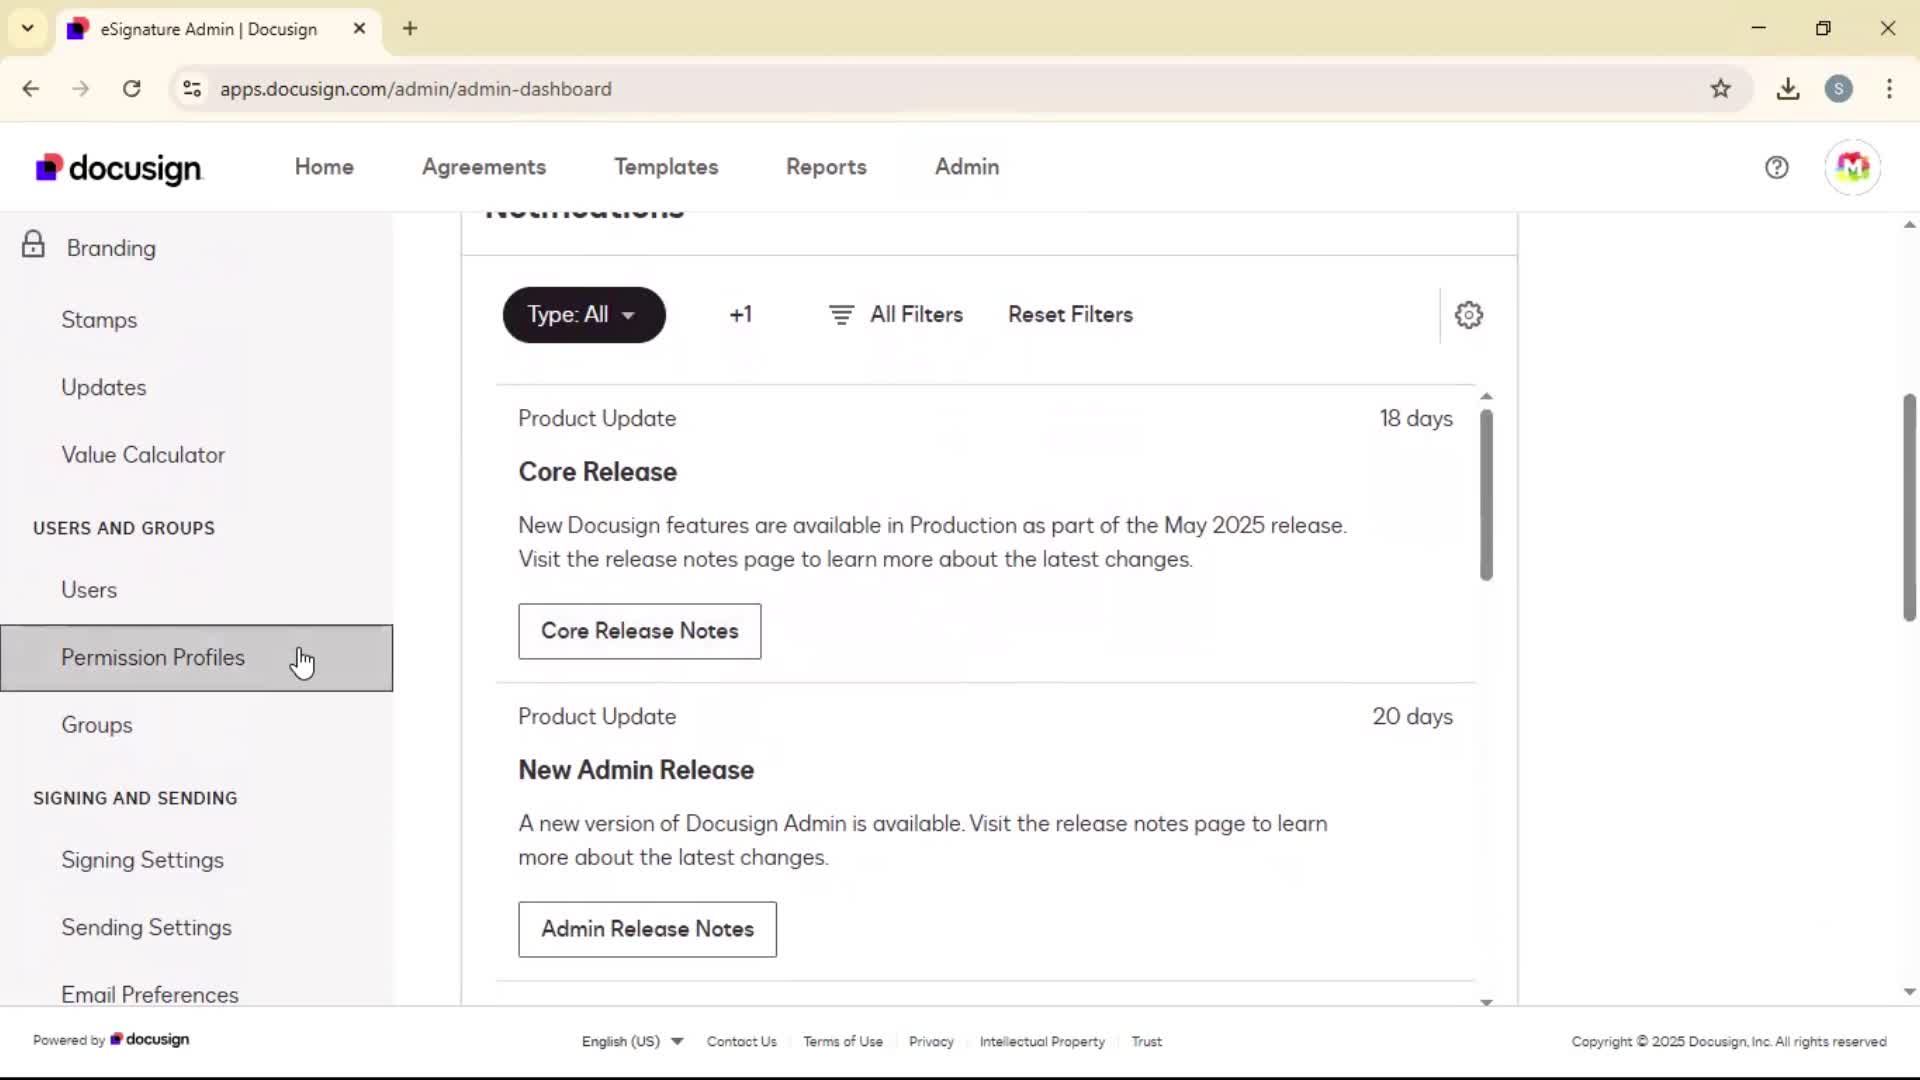Bookmark this page with star icon
The image size is (1920, 1080).
(x=1720, y=89)
